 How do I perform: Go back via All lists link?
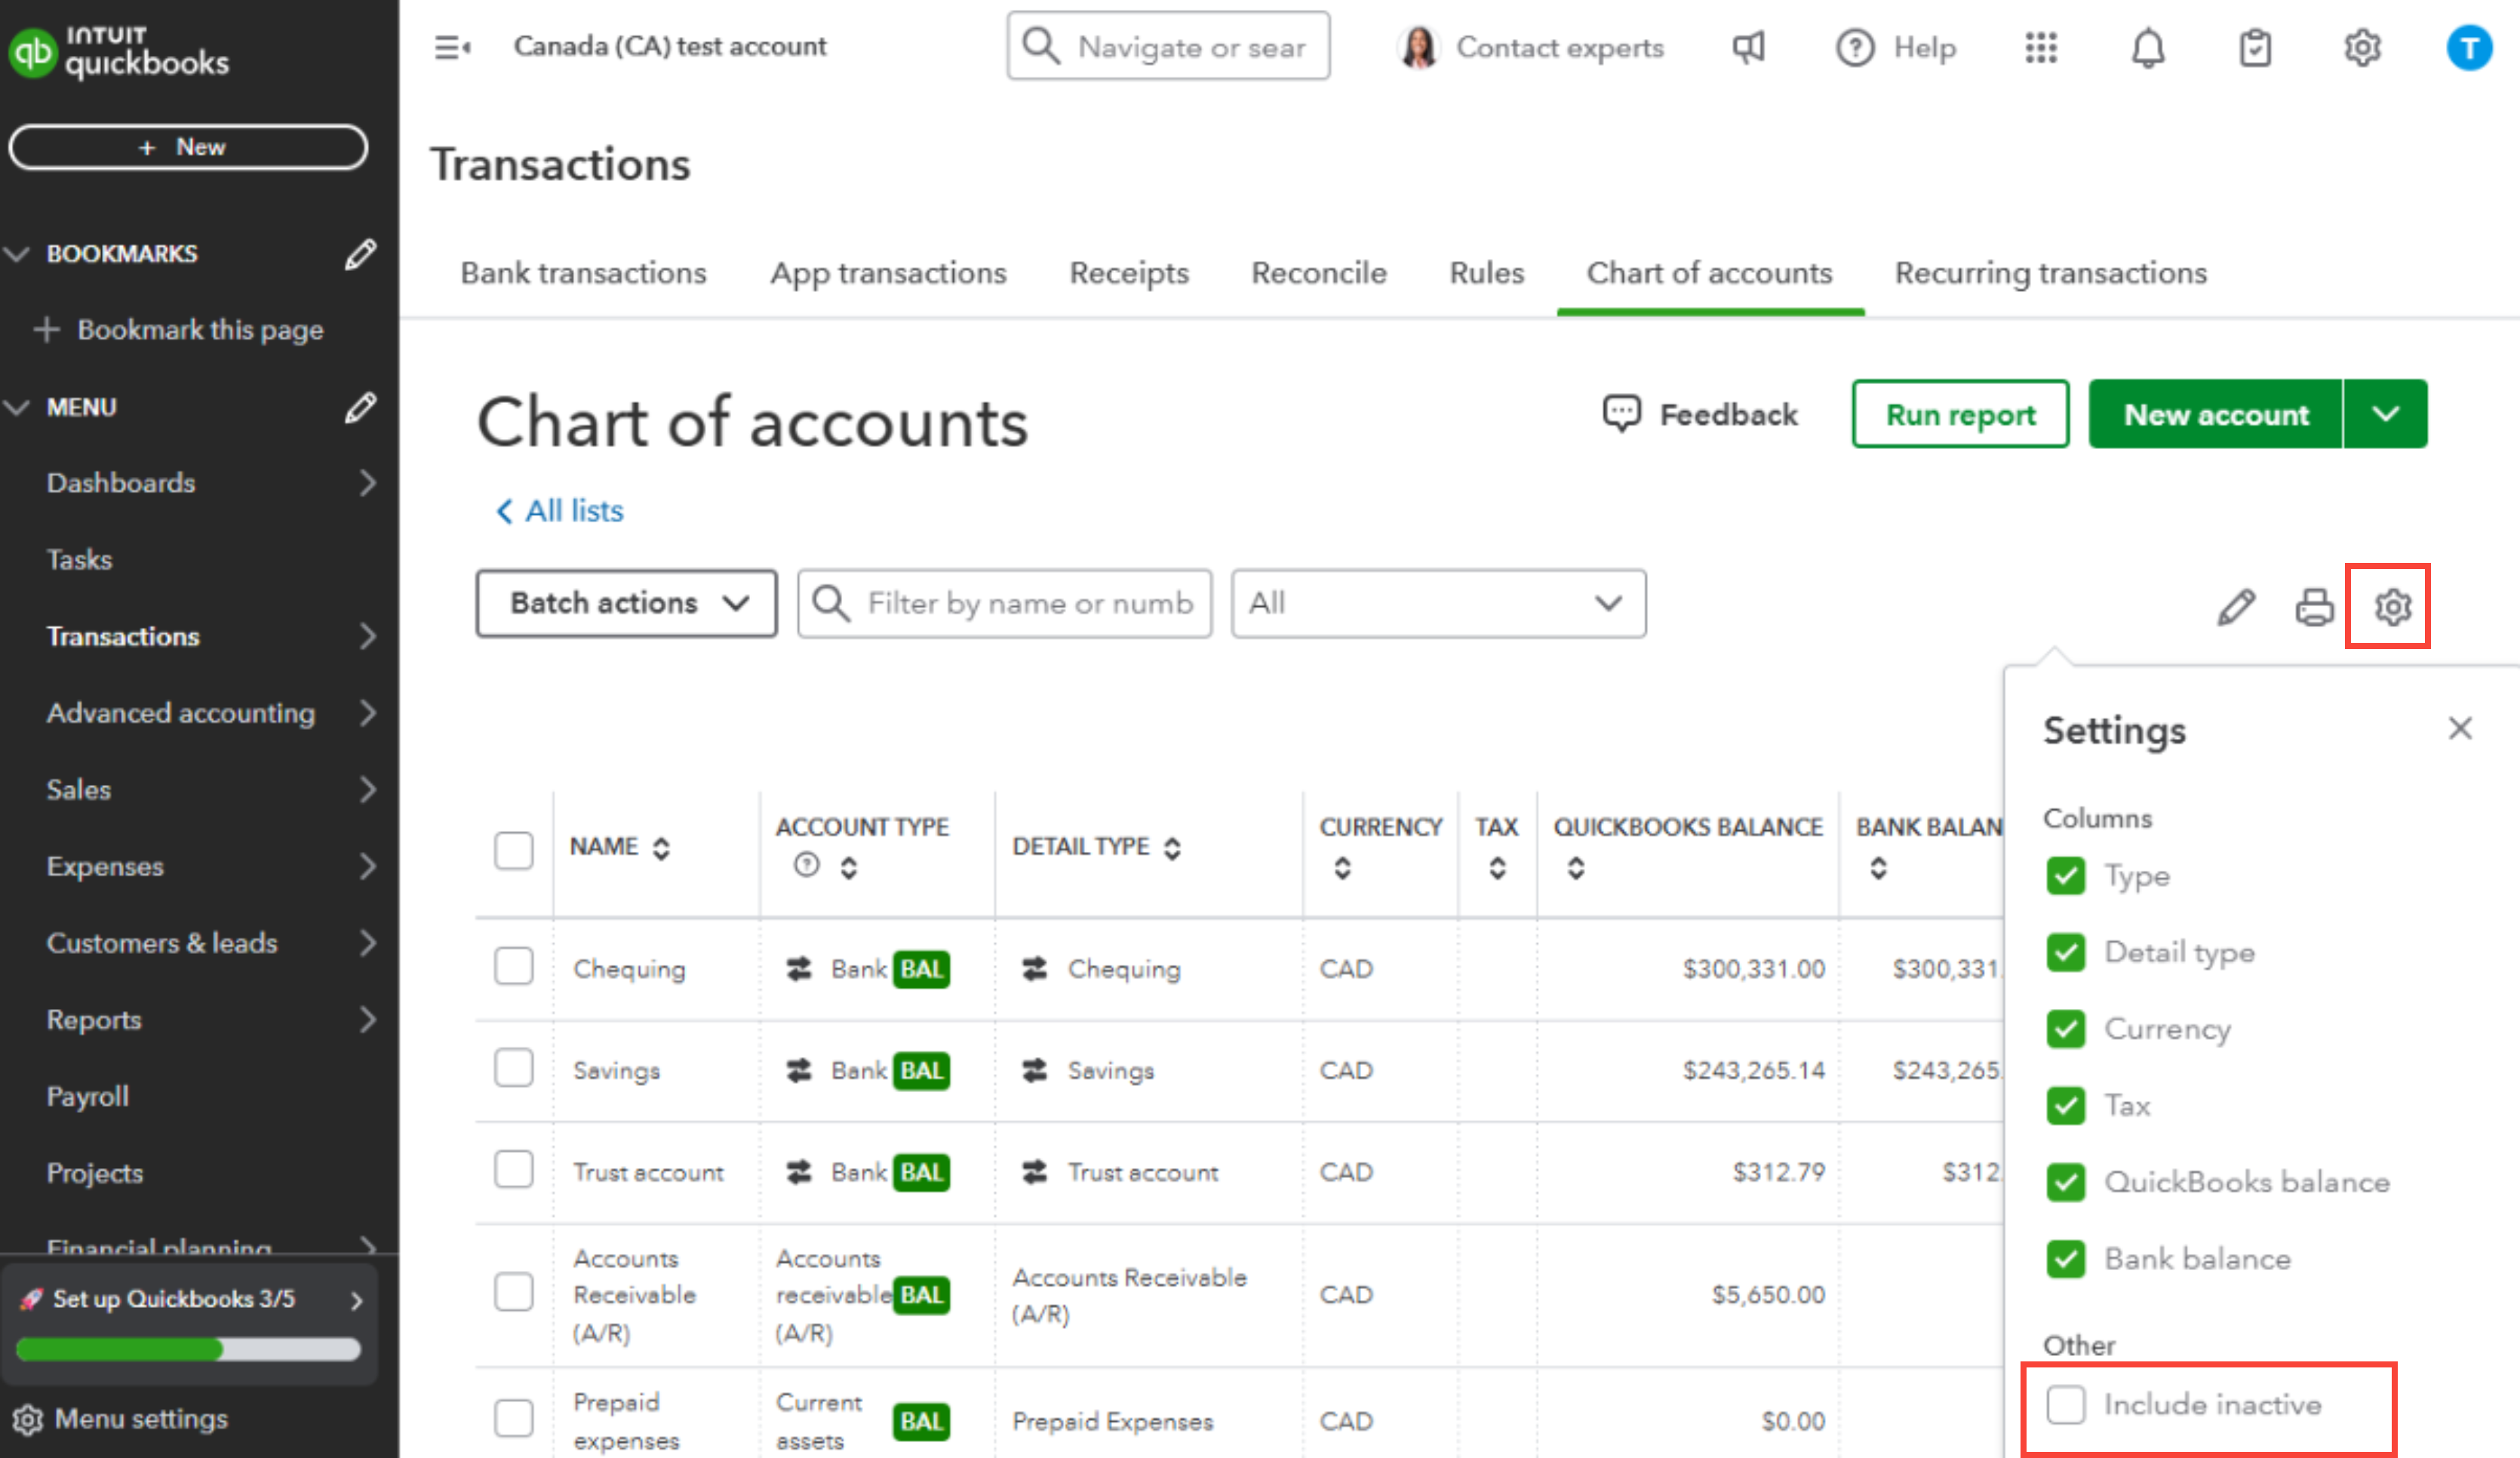click(x=560, y=511)
